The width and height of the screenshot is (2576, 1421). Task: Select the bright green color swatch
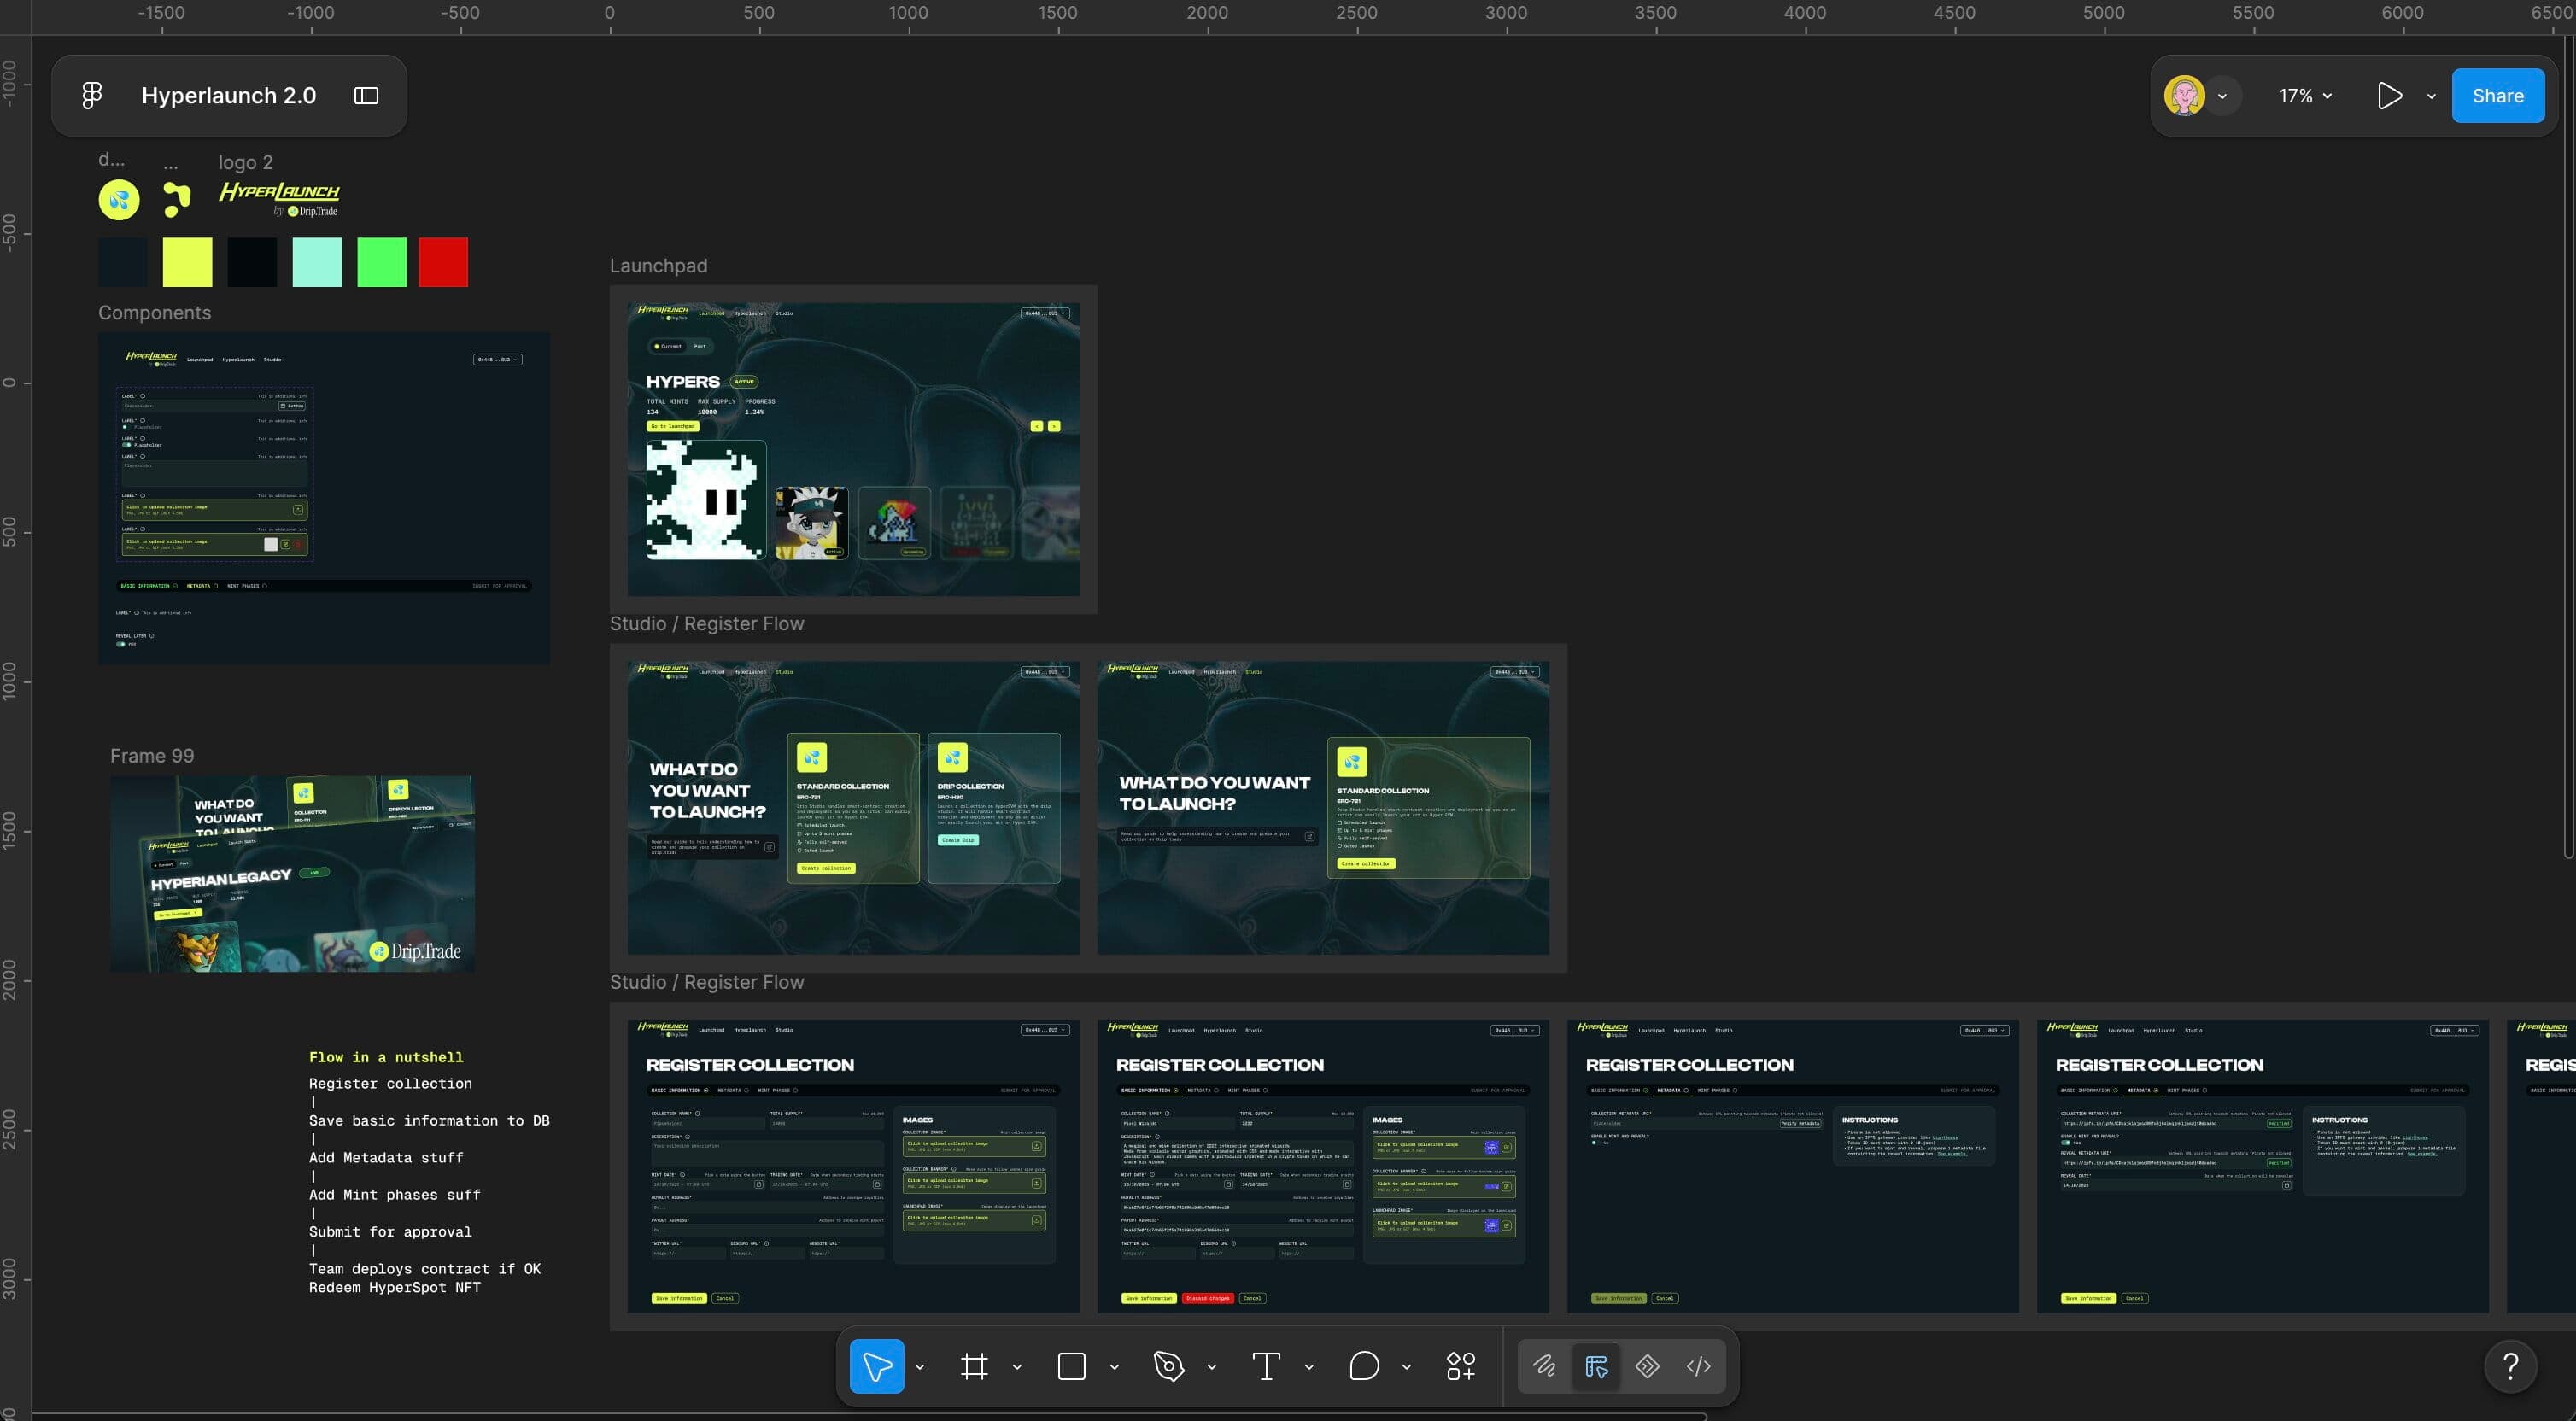coord(382,262)
